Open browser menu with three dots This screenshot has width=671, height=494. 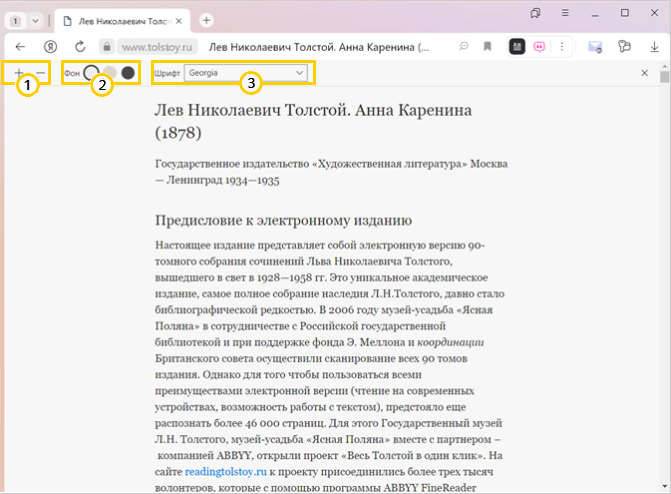tap(562, 46)
